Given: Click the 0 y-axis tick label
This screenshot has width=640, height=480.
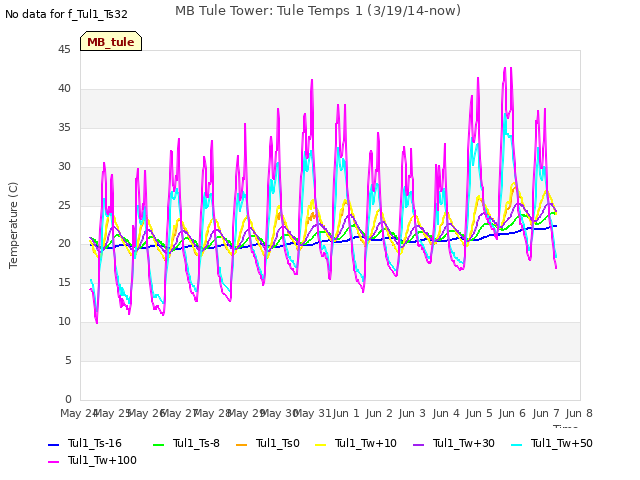Looking at the screenshot, I should (x=68, y=399).
